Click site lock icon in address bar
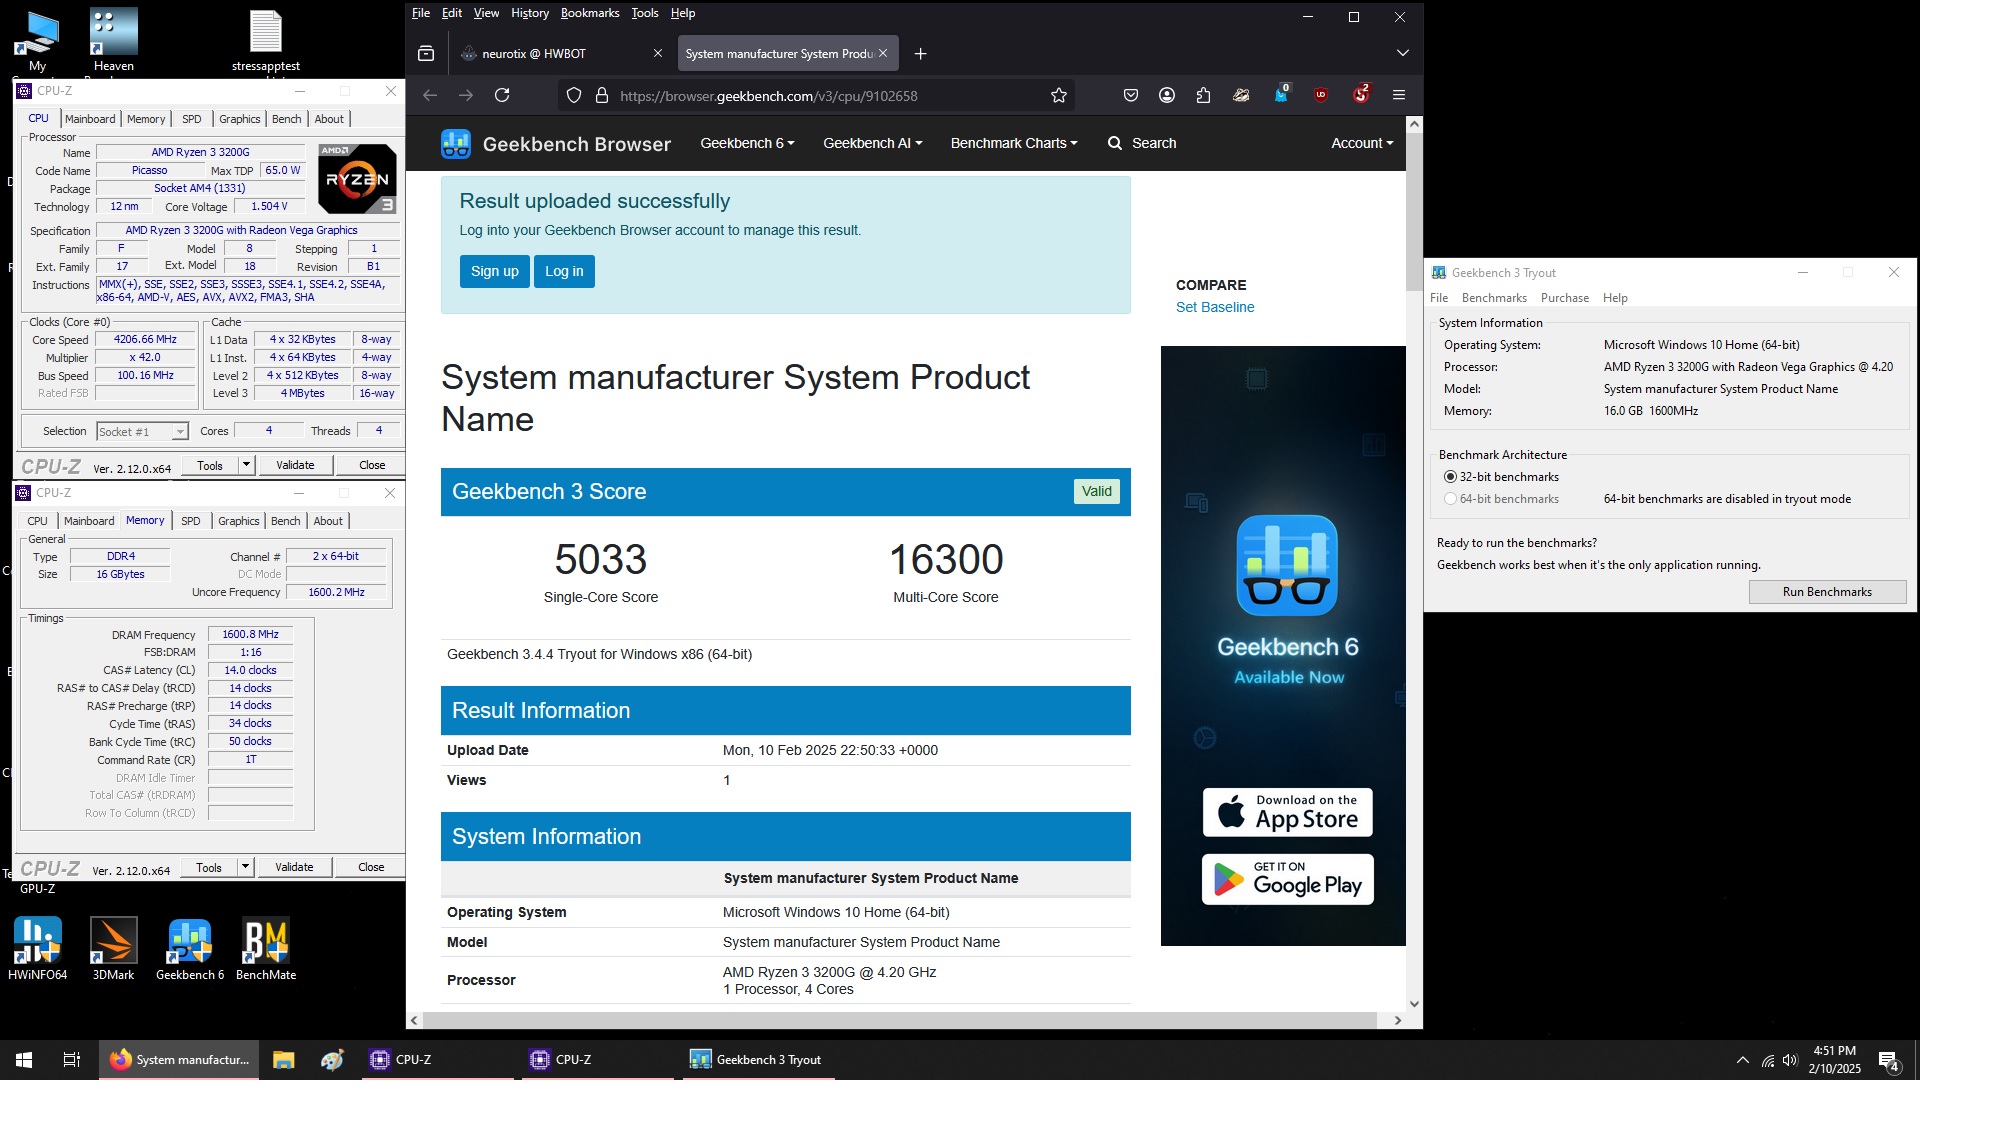 [602, 95]
